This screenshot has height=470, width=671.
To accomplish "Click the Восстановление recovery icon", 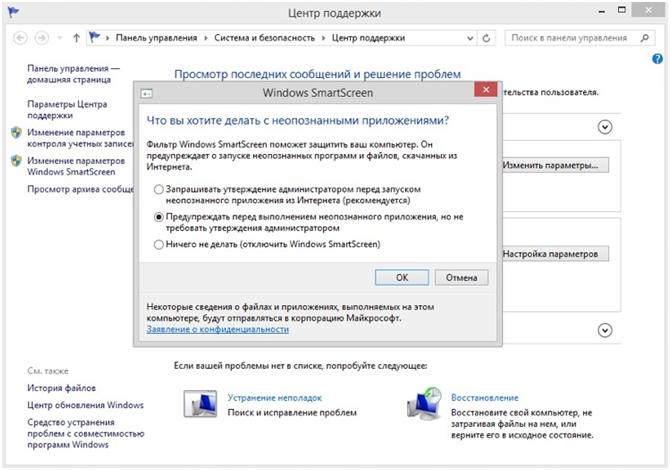I will (x=424, y=402).
